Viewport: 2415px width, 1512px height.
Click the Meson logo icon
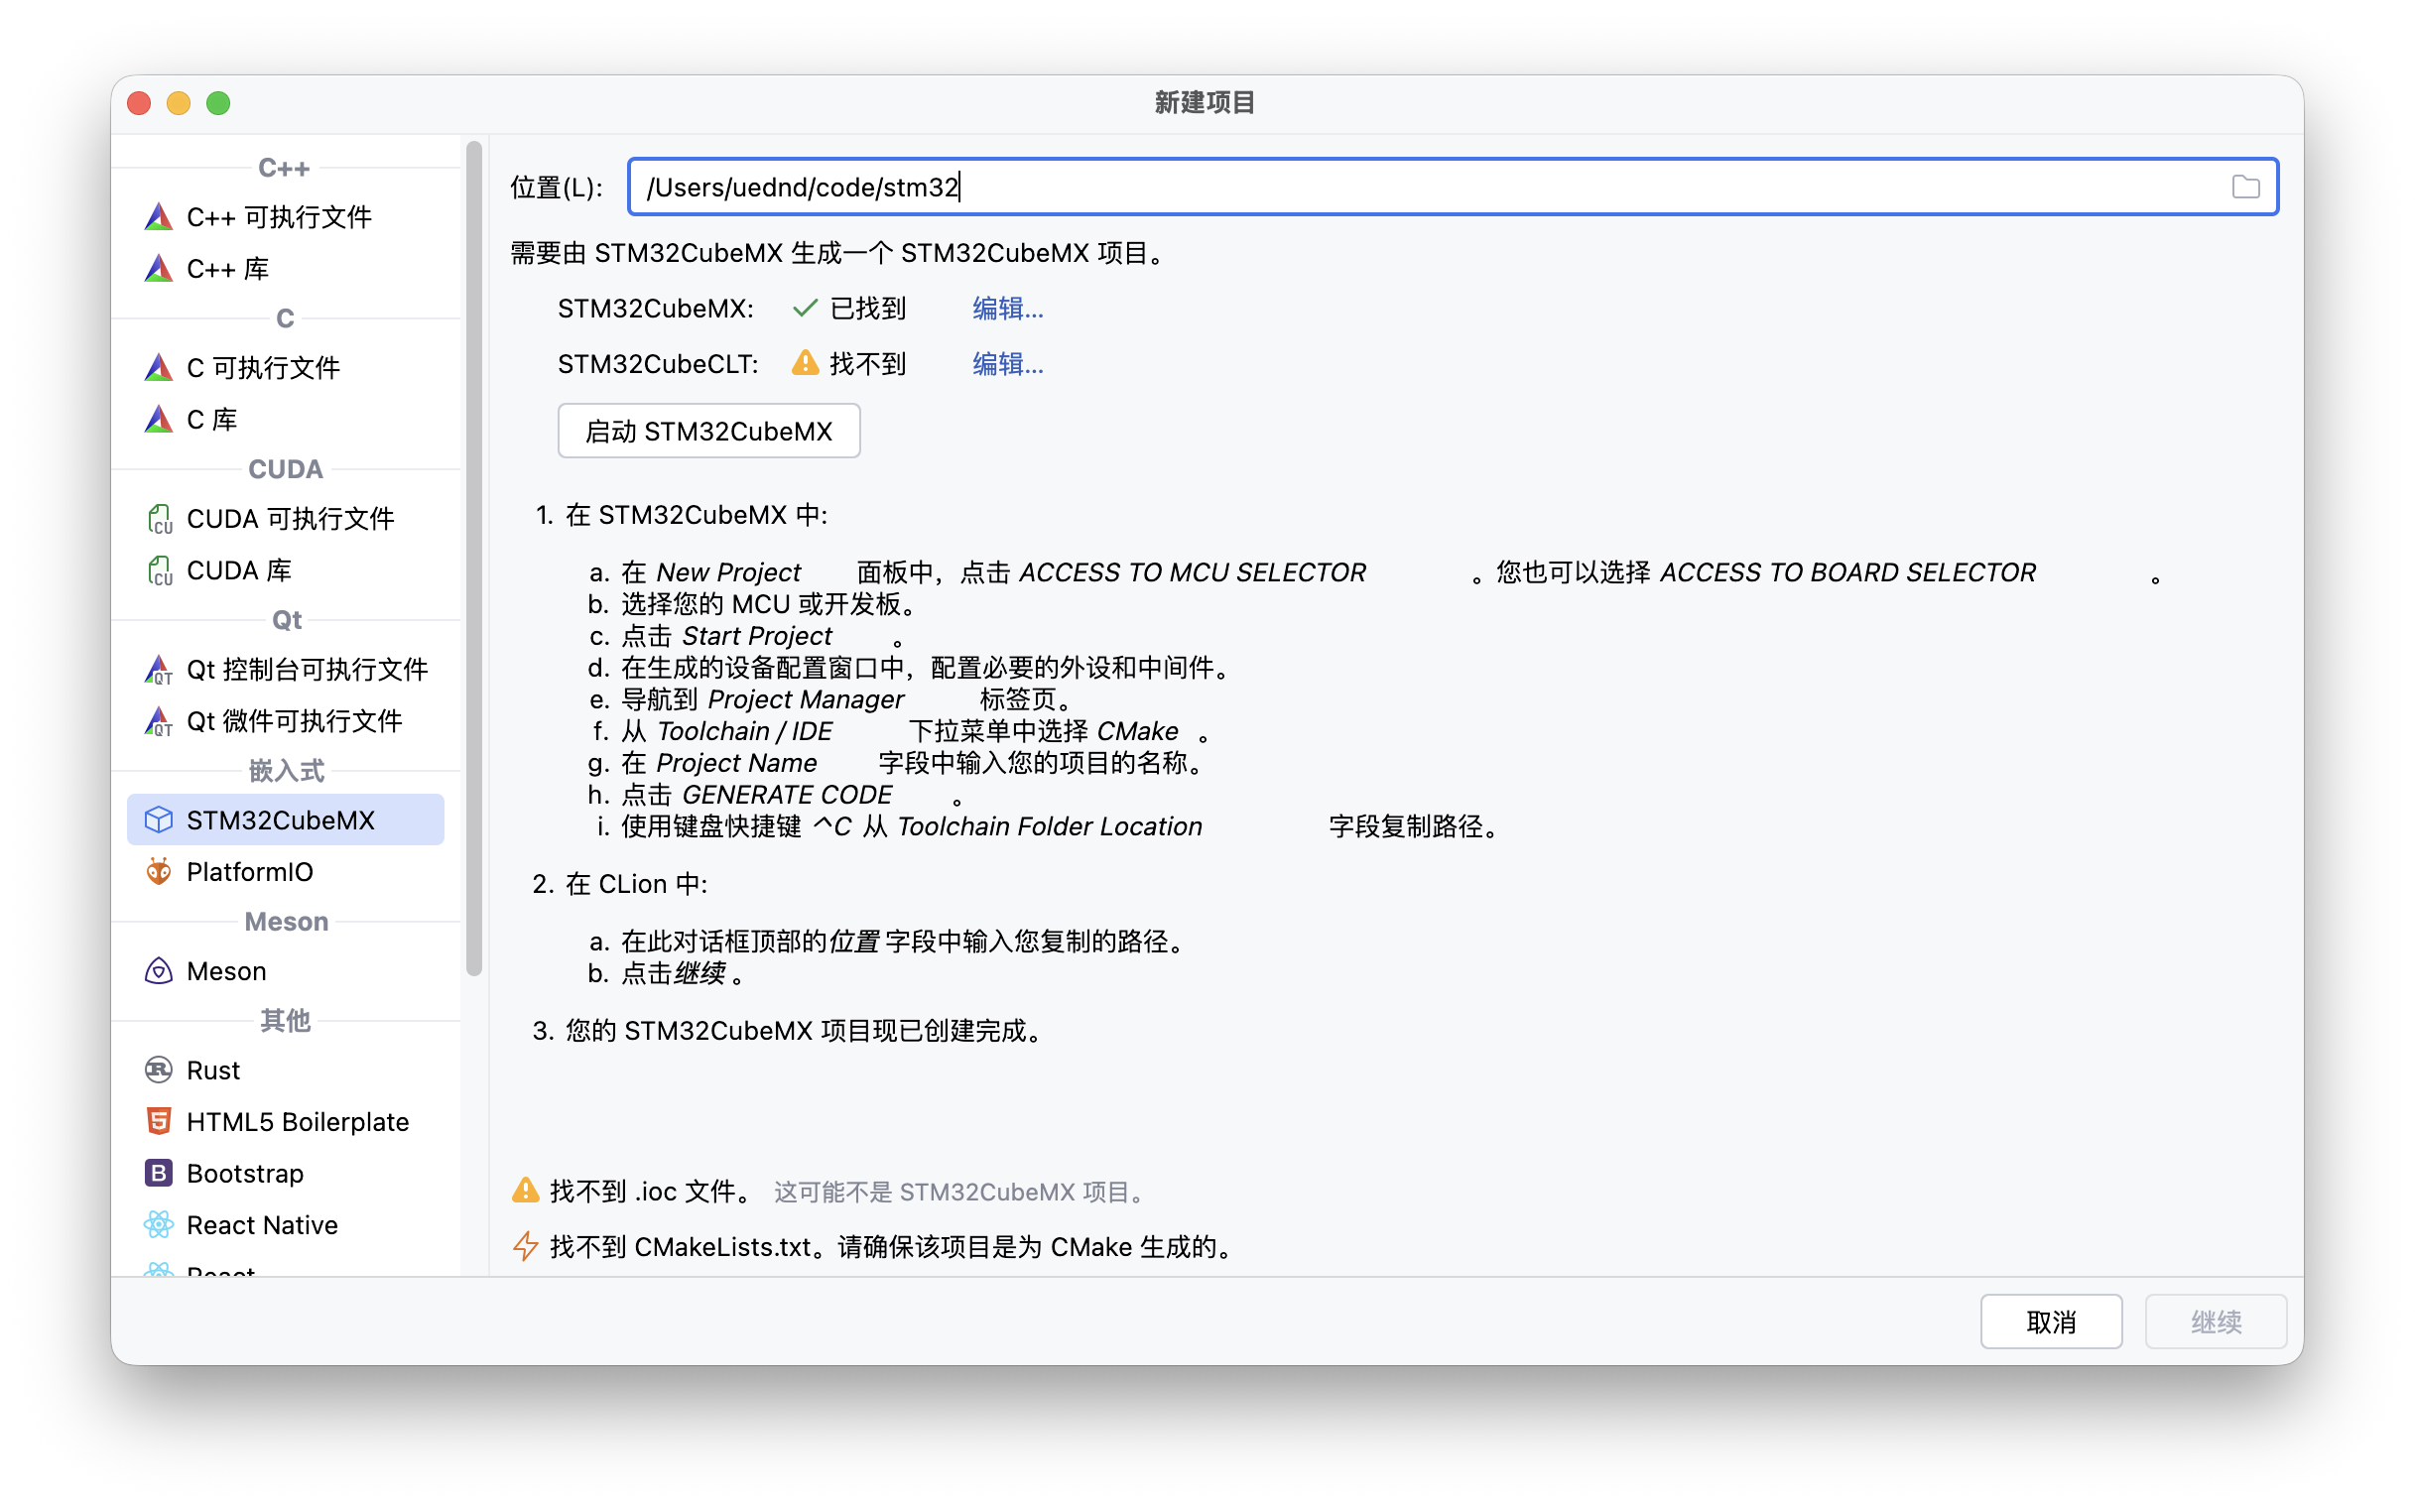tap(159, 971)
